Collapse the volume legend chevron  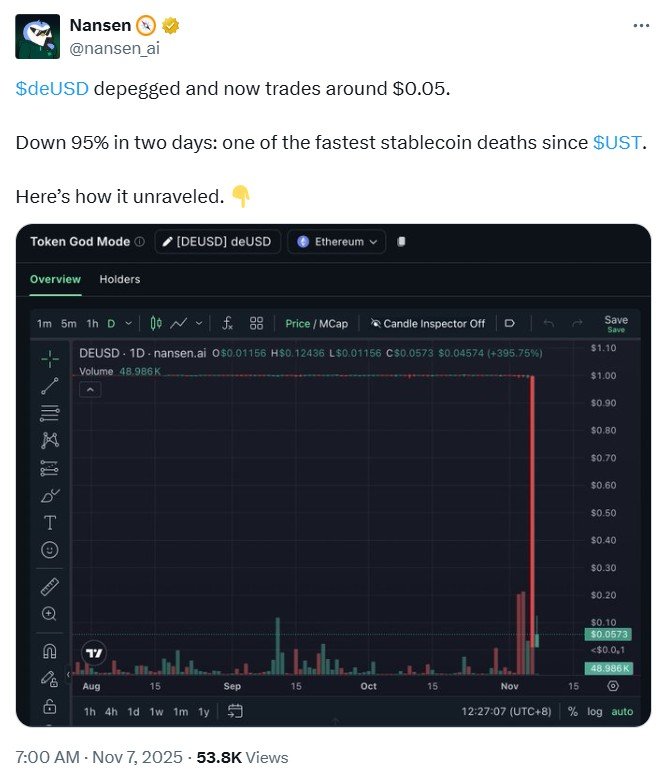[x=90, y=389]
